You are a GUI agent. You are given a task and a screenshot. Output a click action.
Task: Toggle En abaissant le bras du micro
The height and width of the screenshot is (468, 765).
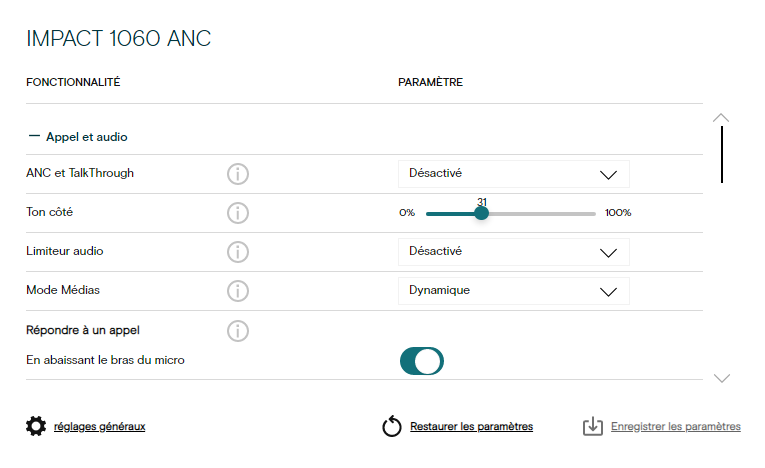(x=421, y=361)
